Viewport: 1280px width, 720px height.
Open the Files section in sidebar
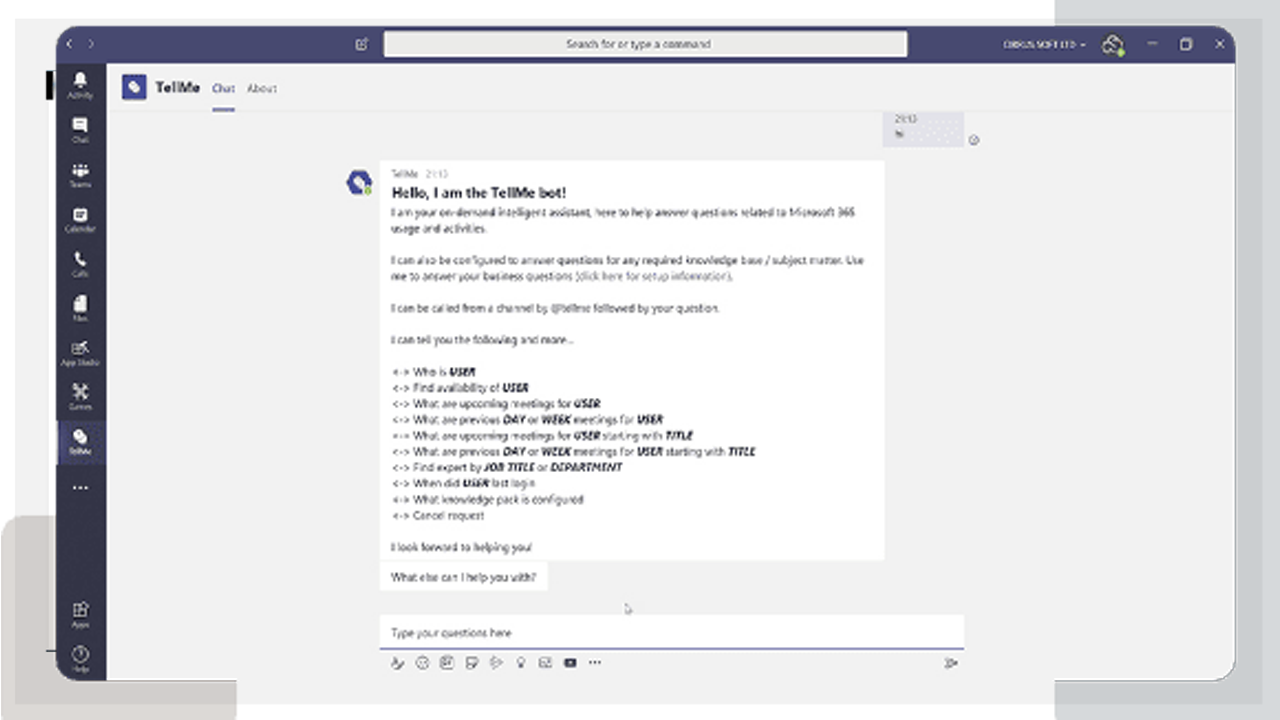[80, 309]
